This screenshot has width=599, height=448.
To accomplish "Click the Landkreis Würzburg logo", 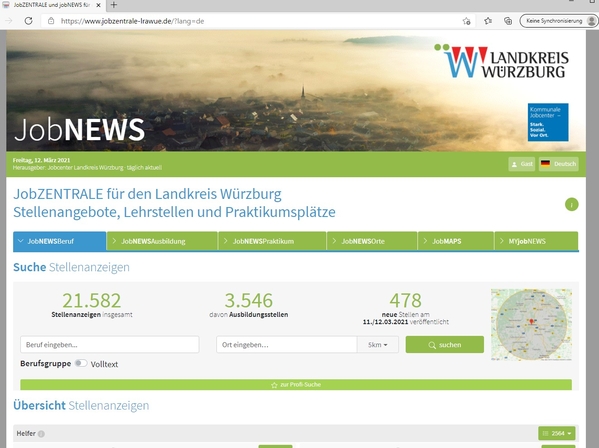I will (x=501, y=61).
